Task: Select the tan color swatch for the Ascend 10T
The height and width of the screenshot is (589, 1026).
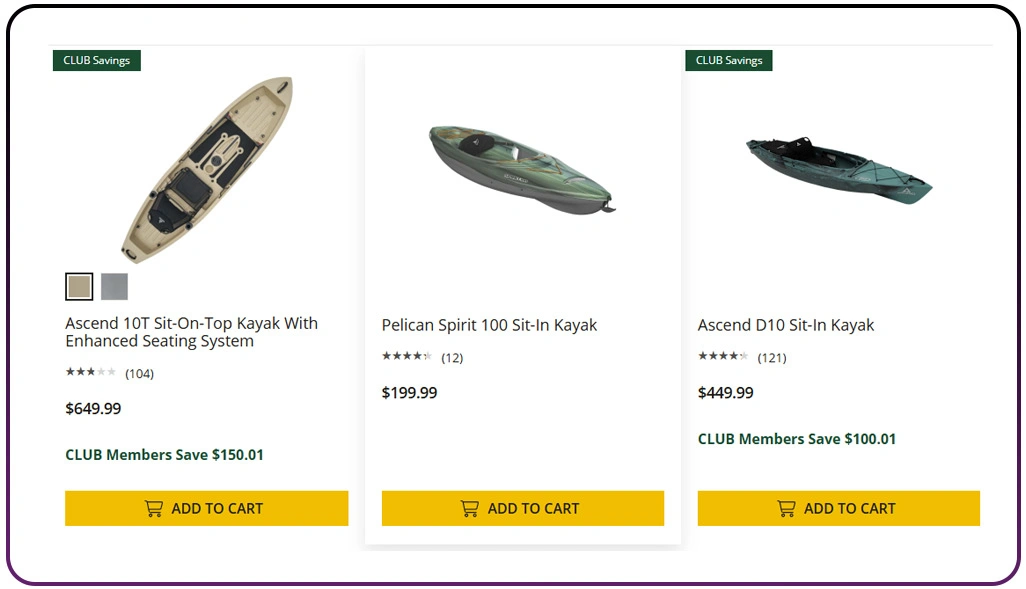Action: pyautogui.click(x=78, y=286)
